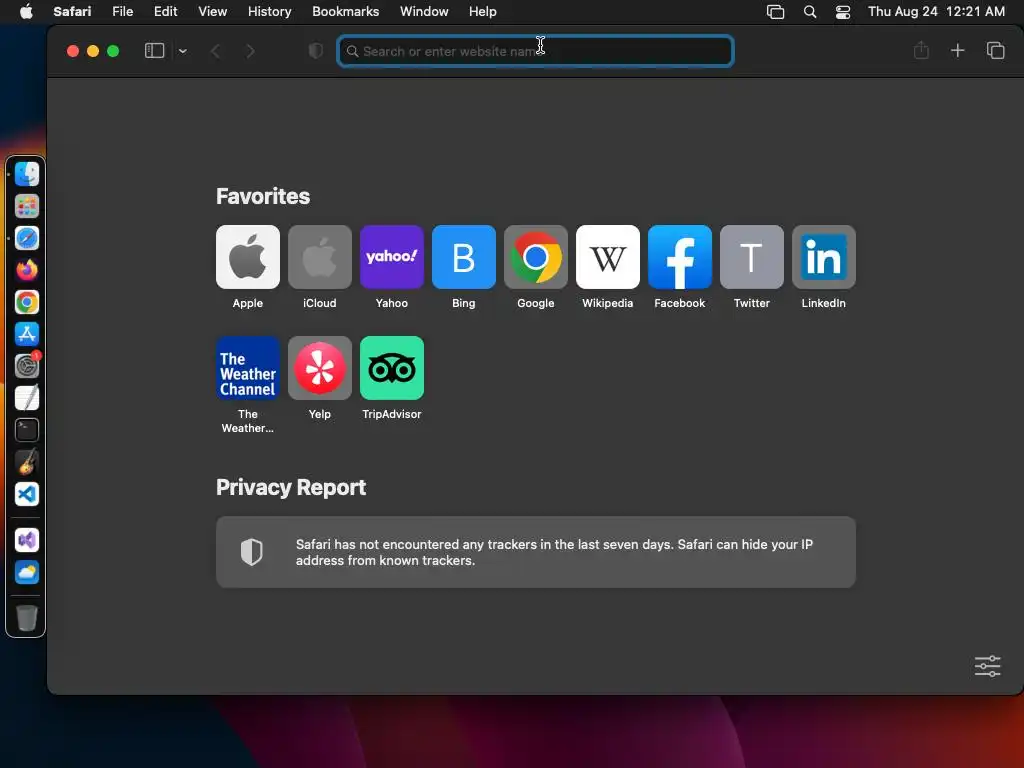Open the Weather app from the dock

click(27, 572)
